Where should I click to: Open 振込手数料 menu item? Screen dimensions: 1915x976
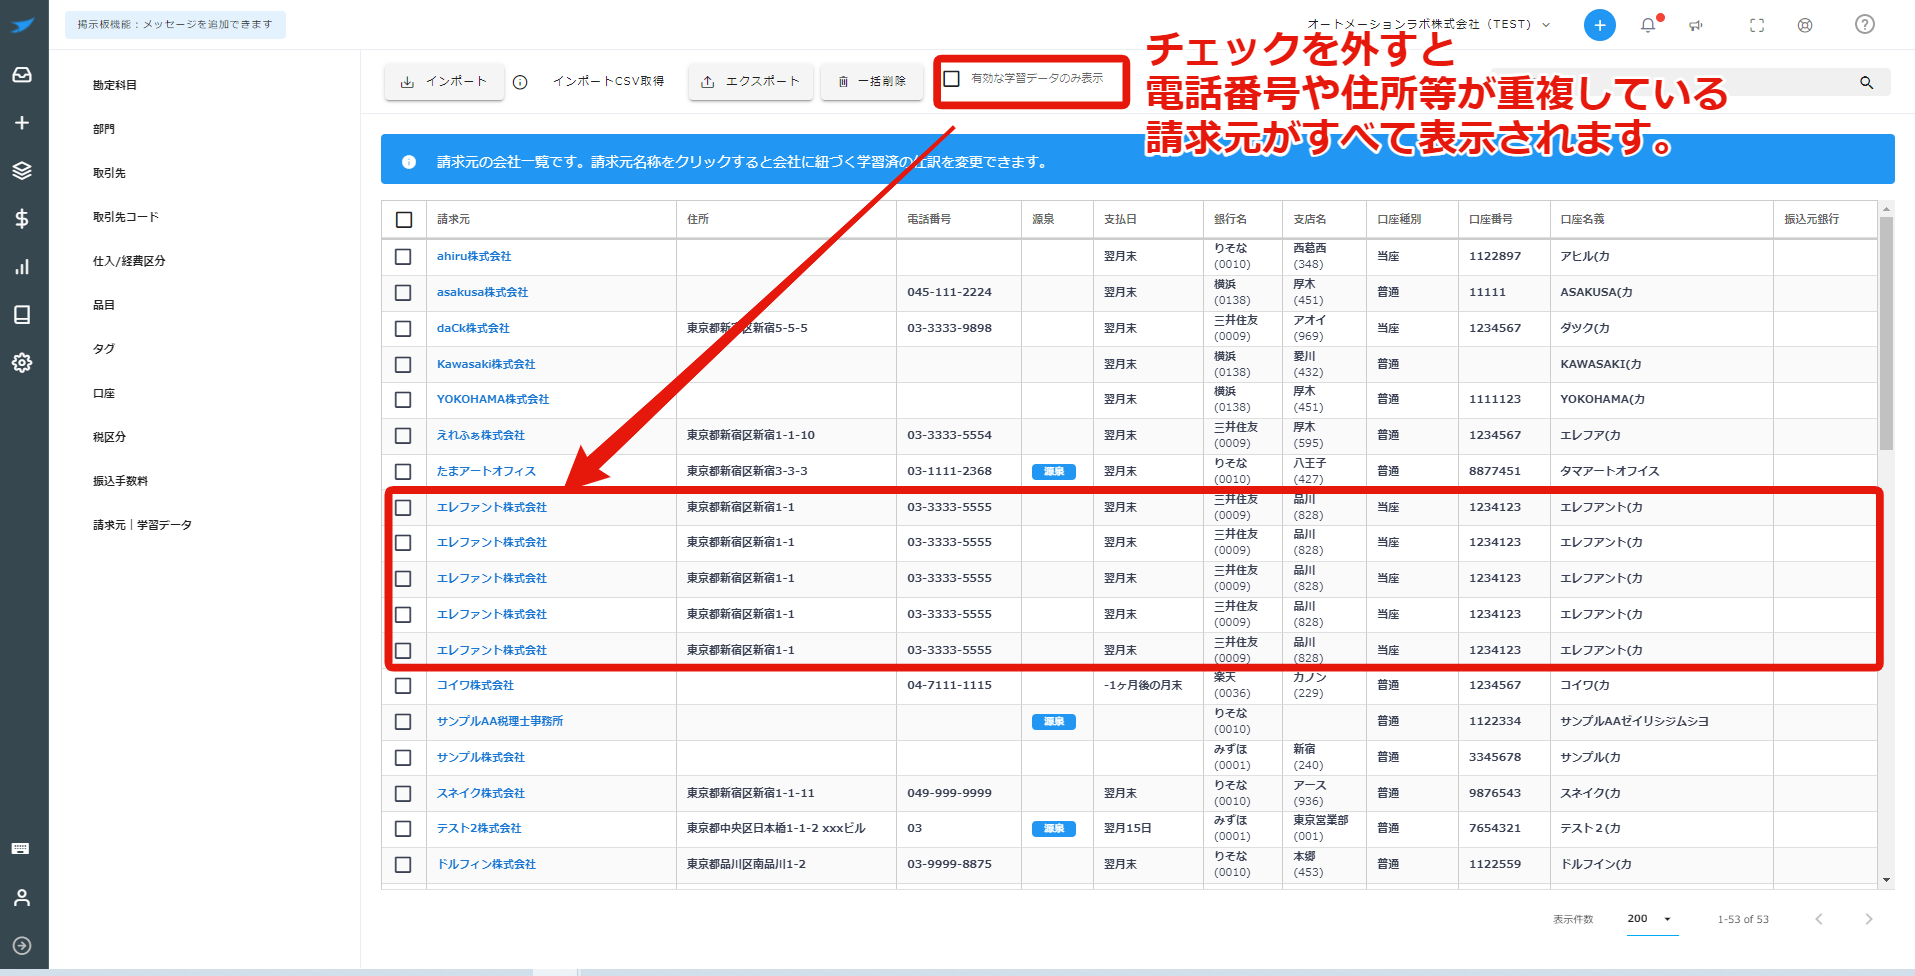pos(120,481)
